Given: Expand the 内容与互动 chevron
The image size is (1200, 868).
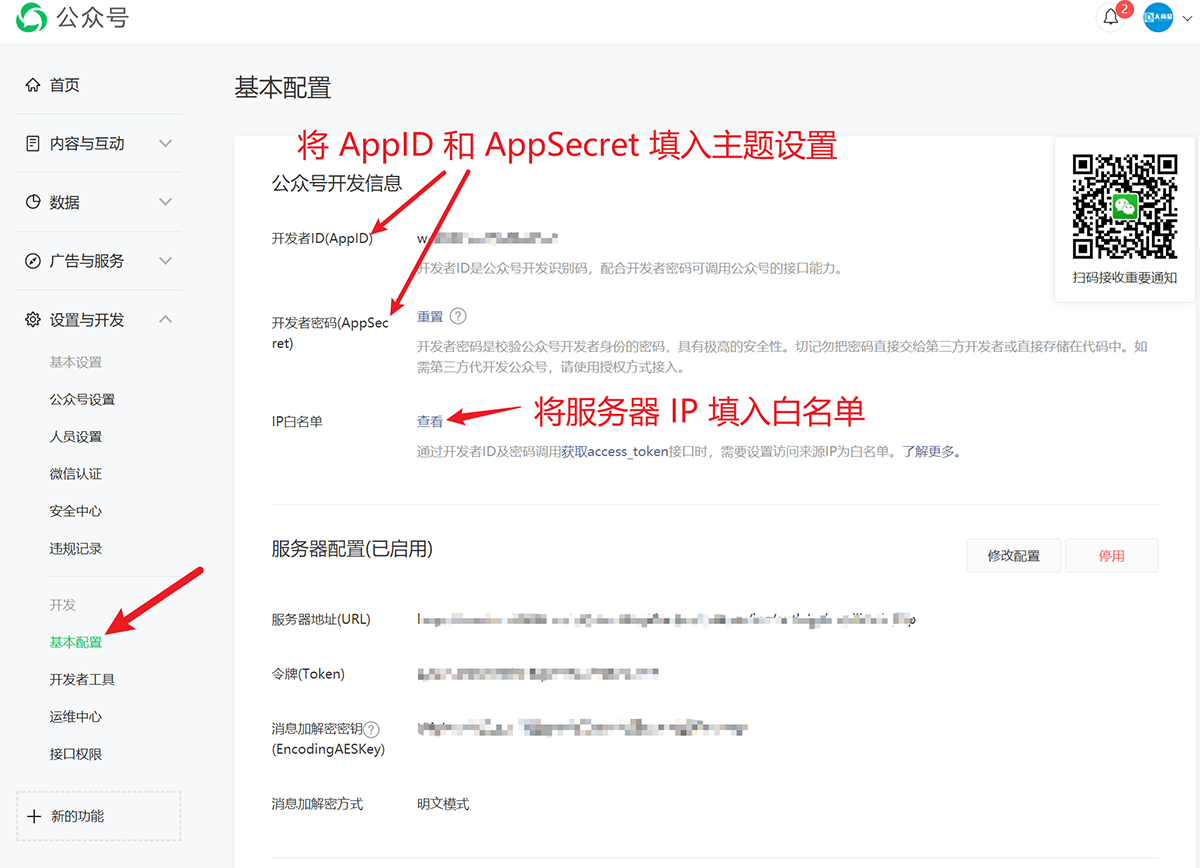Looking at the screenshot, I should pos(166,144).
